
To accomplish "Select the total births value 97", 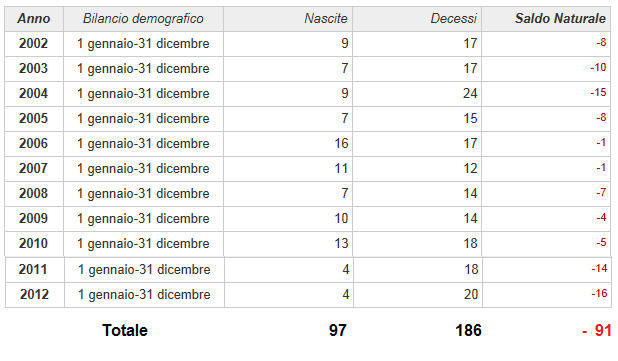I will (x=338, y=330).
